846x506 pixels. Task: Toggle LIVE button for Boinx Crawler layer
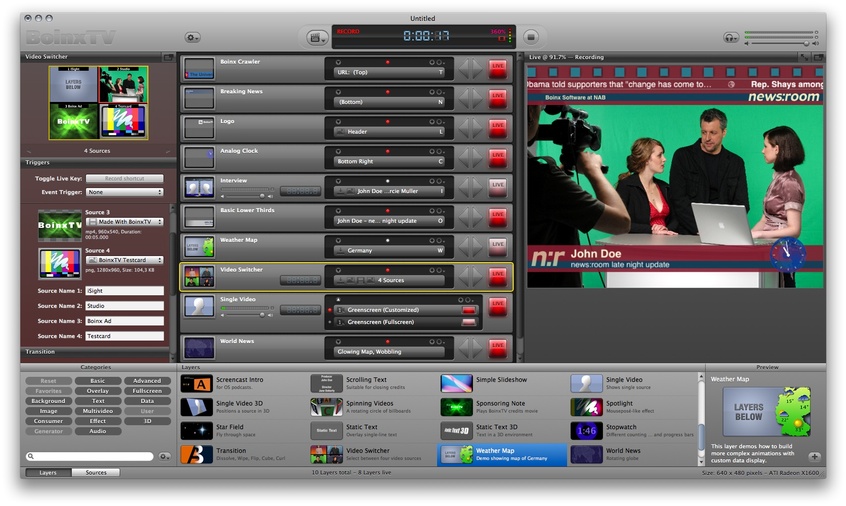pos(497,69)
